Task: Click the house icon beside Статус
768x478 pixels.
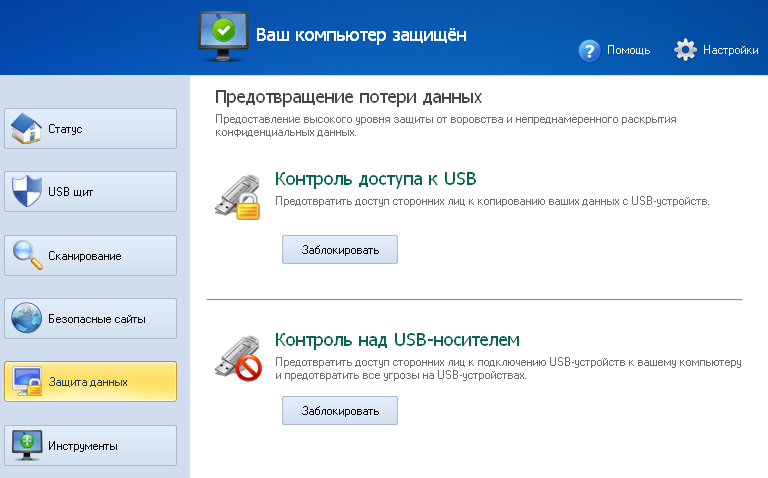Action: (26, 128)
